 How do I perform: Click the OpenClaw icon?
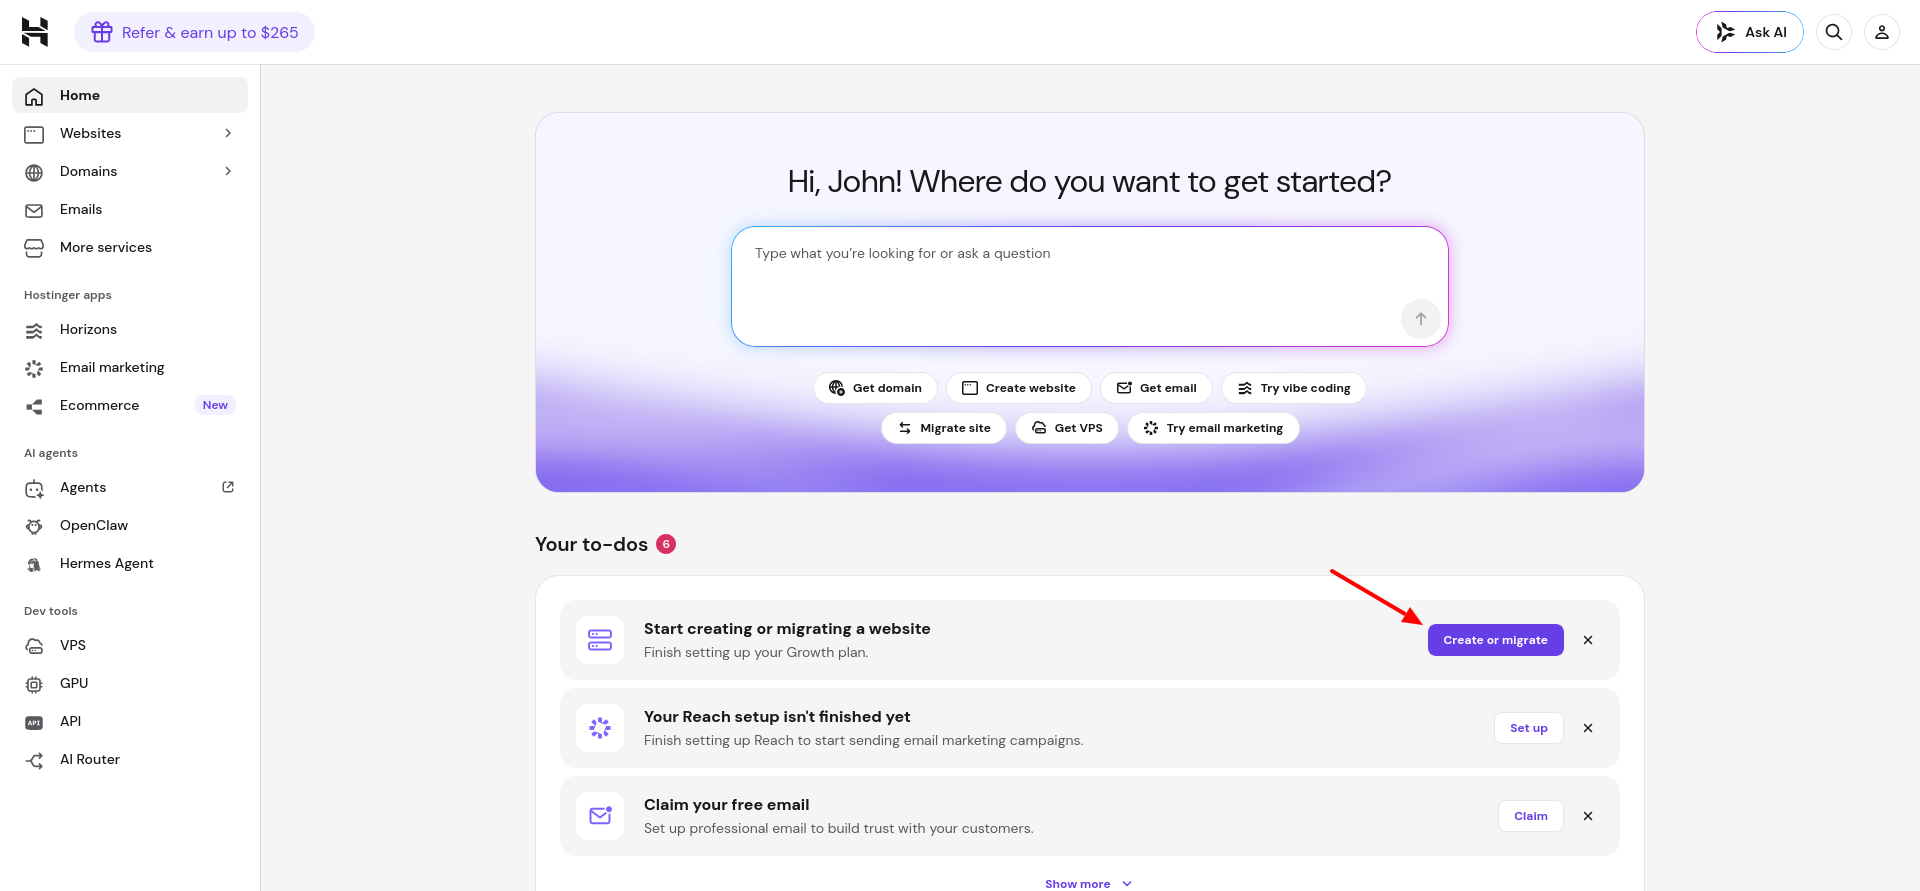pos(34,526)
